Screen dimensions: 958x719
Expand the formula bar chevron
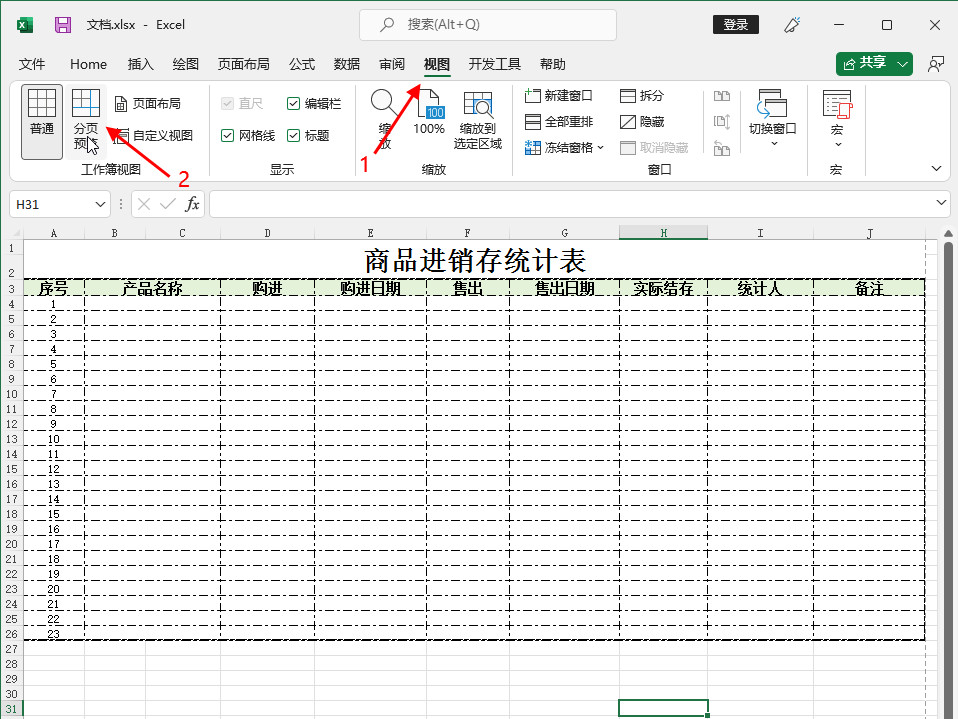click(941, 203)
